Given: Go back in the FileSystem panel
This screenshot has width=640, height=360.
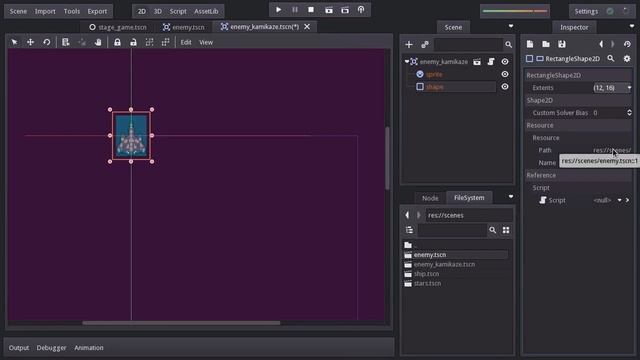Looking at the screenshot, I should point(407,215).
